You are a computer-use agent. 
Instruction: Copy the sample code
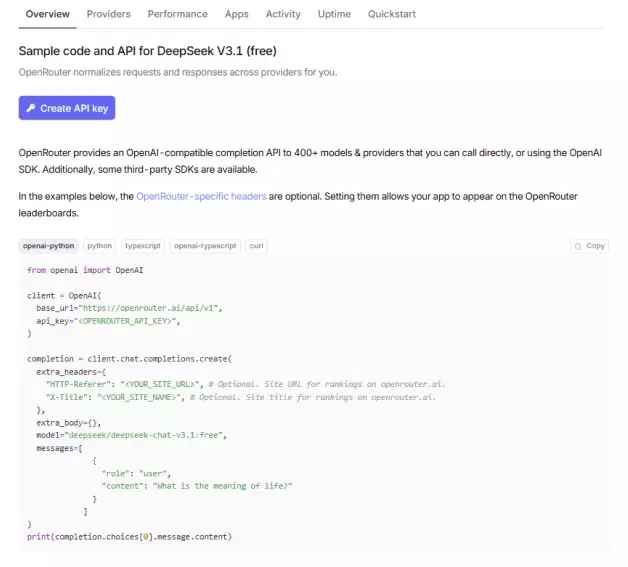coord(589,246)
